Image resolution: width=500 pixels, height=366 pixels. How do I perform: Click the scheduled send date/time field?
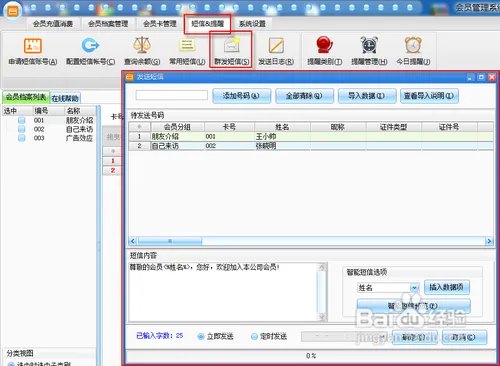click(343, 337)
